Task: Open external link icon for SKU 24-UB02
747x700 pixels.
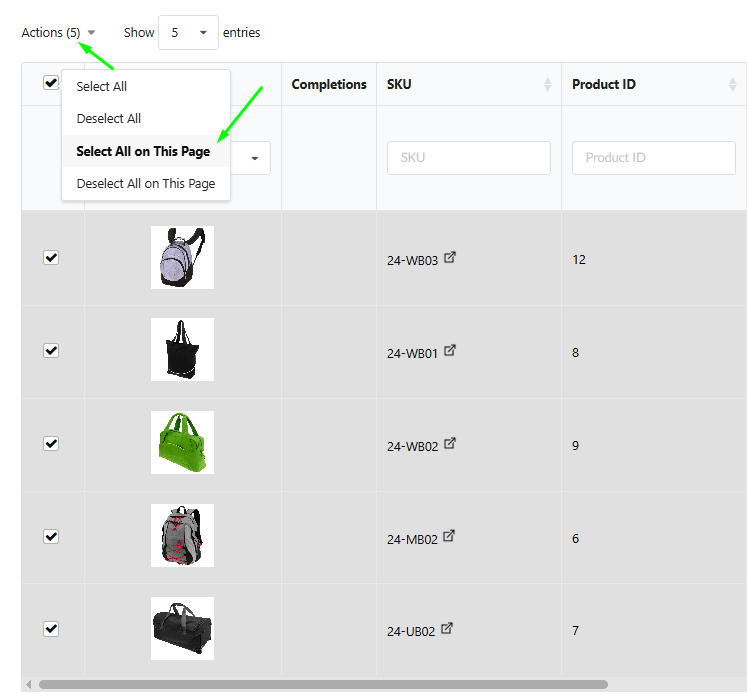Action: [446, 629]
